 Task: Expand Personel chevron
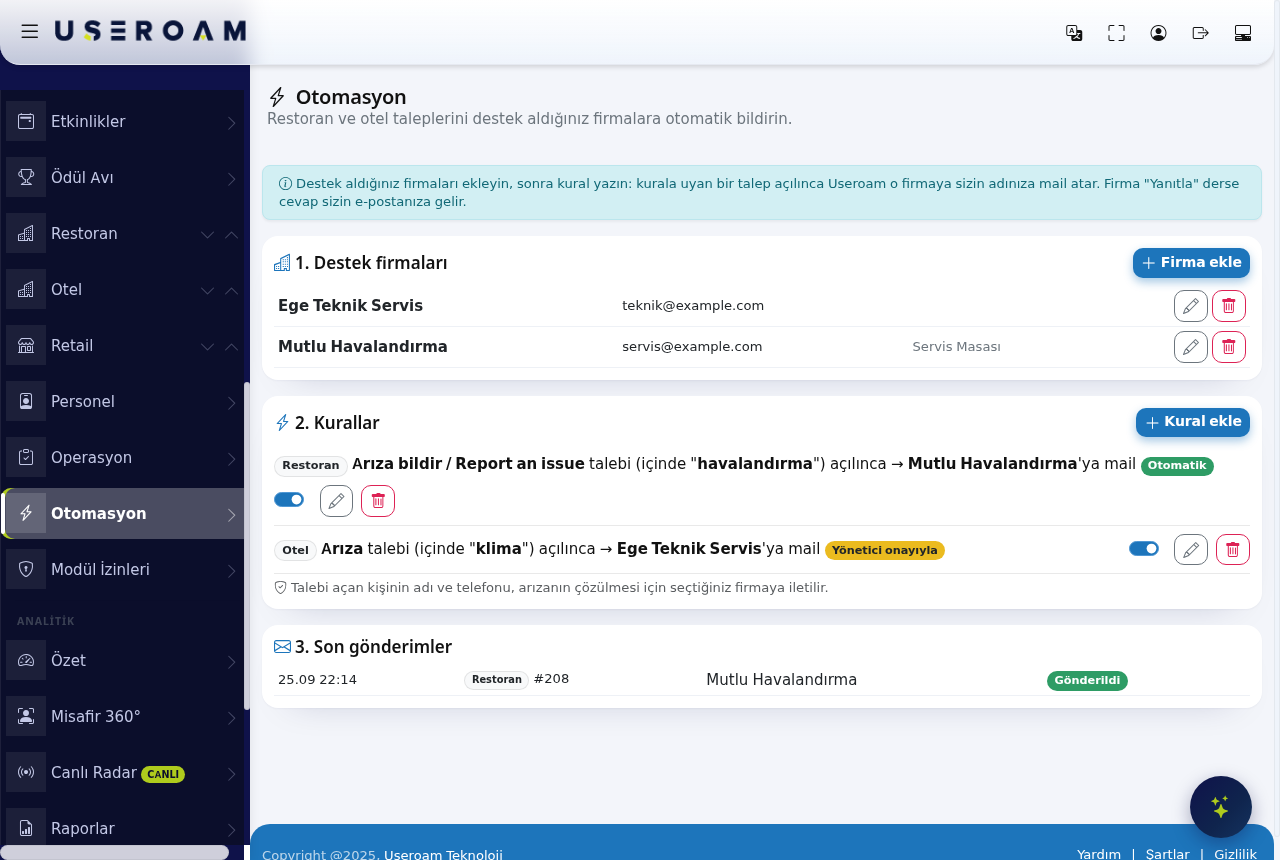point(231,403)
